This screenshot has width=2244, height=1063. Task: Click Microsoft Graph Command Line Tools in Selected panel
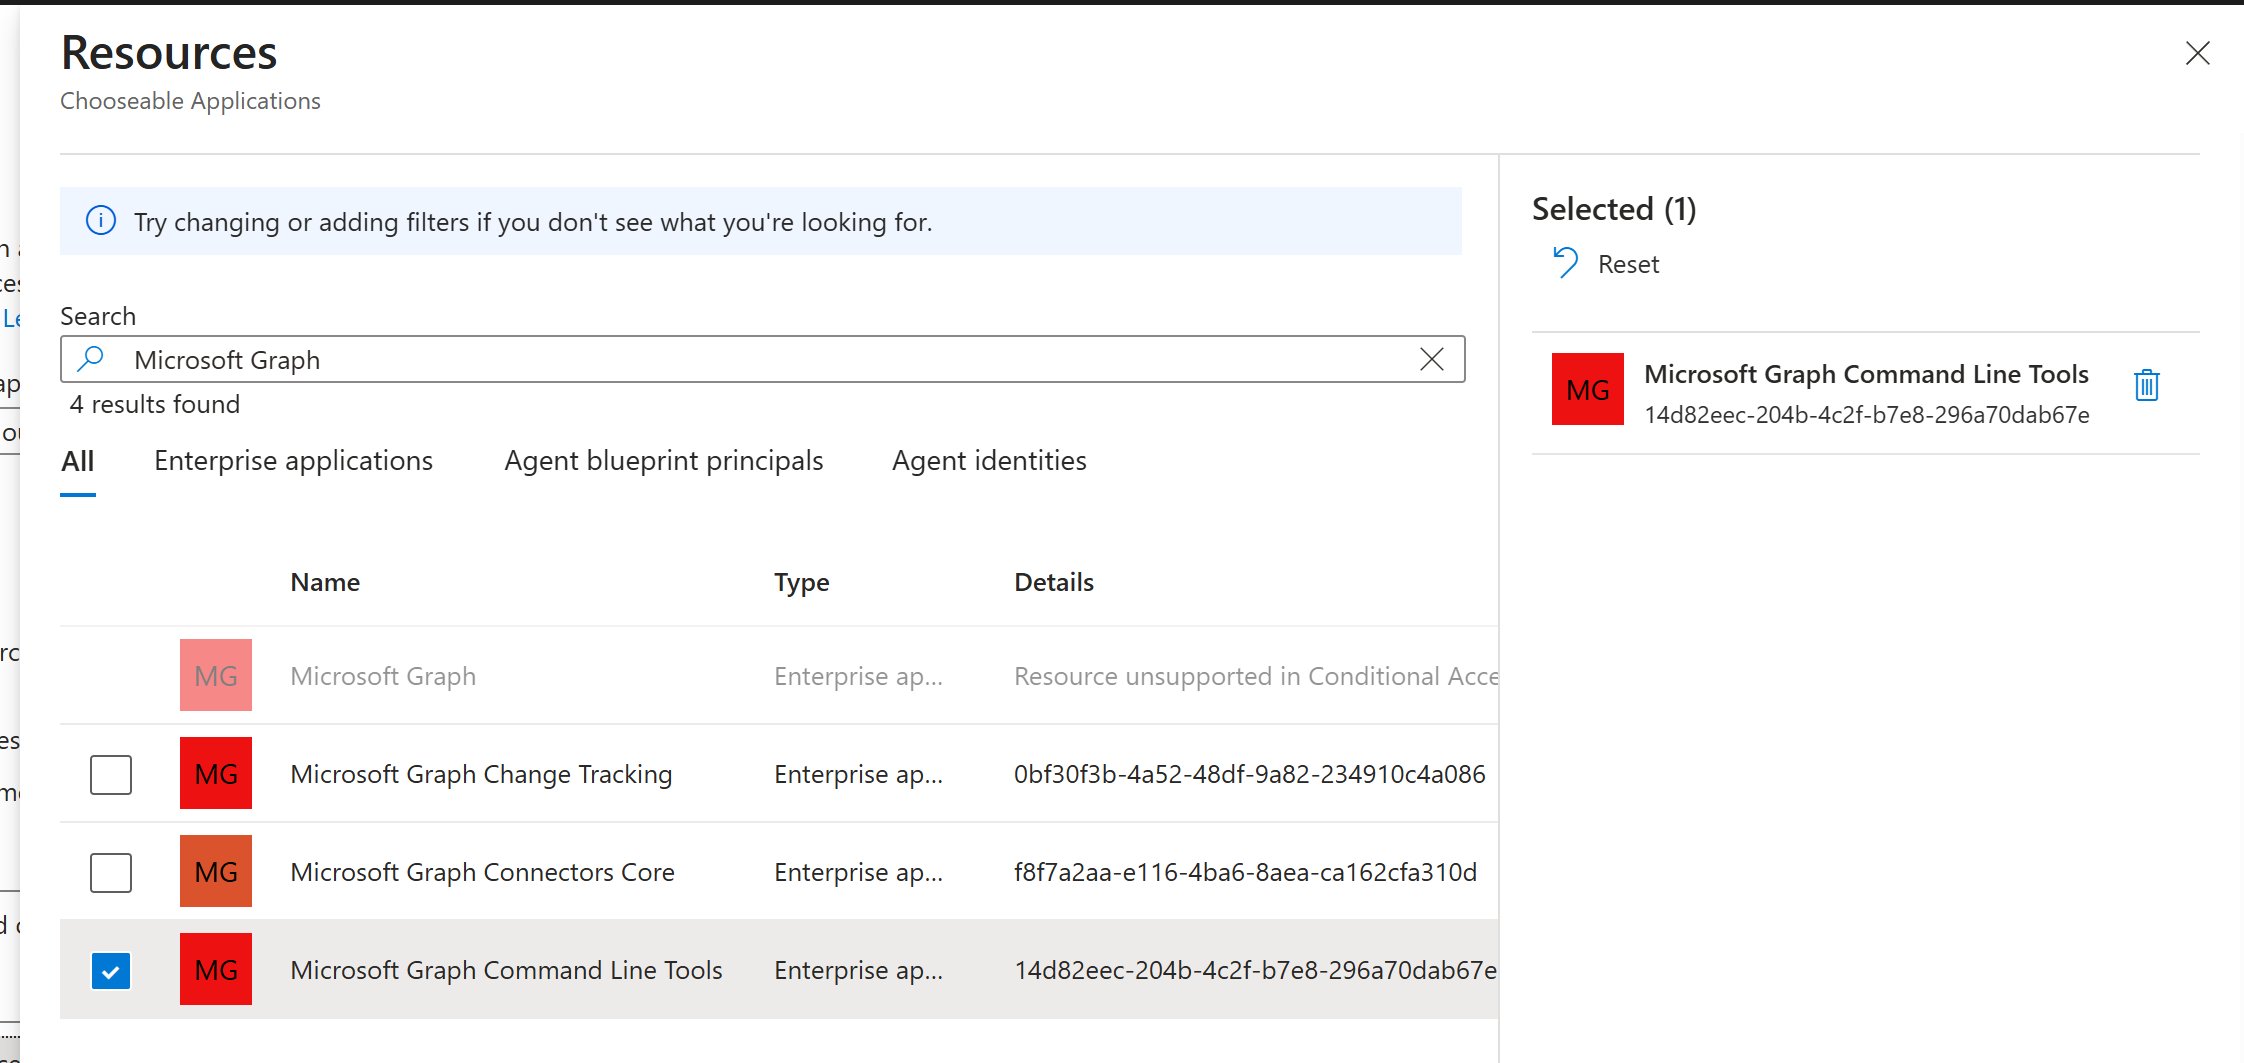pos(1866,374)
